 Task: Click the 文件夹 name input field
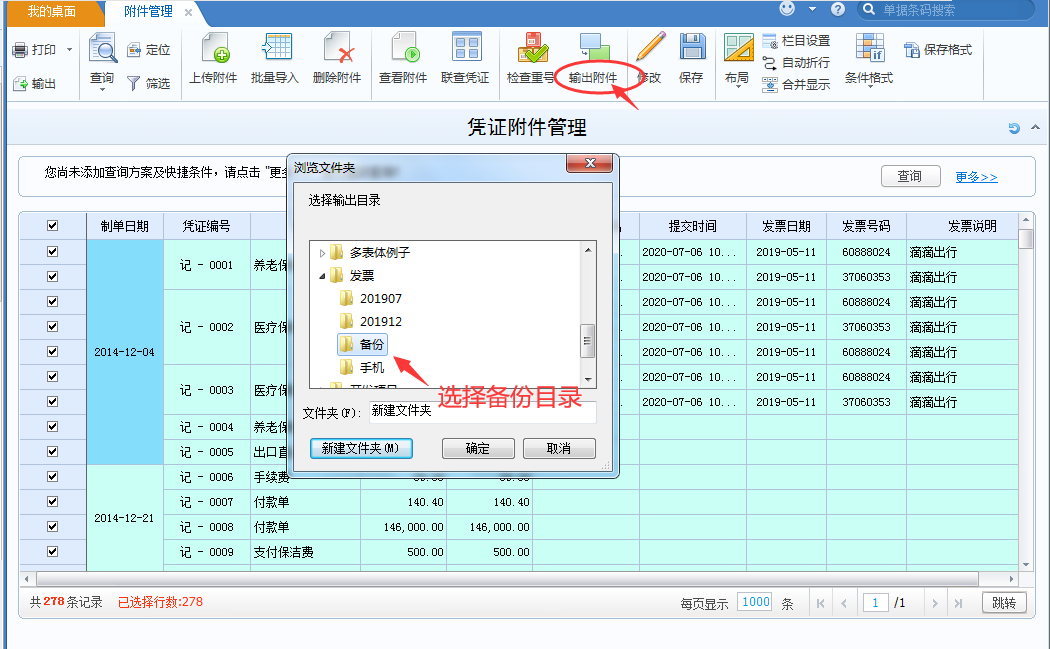pyautogui.click(x=481, y=411)
